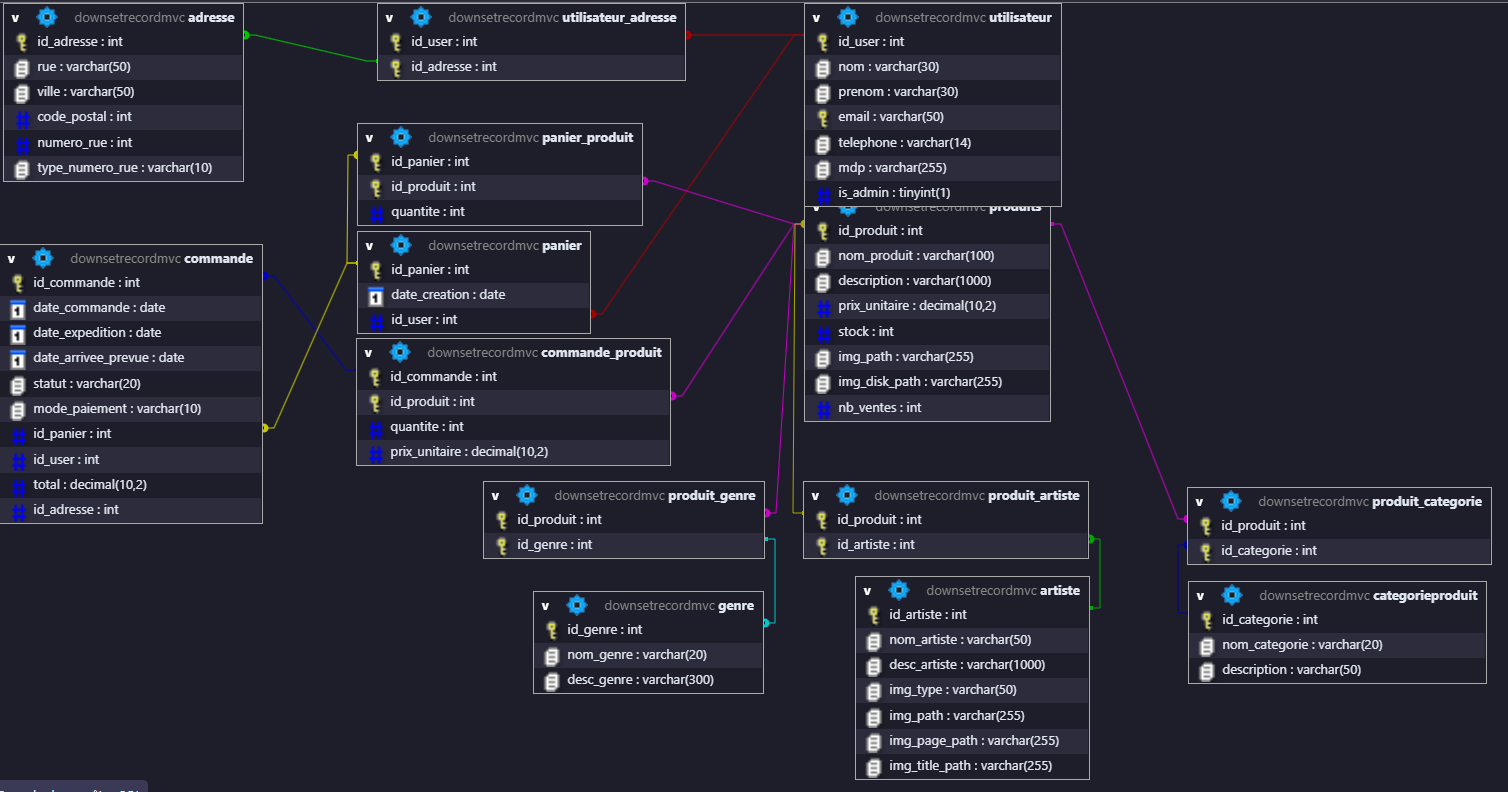Hide columns of the produit_genre table

coord(496,495)
